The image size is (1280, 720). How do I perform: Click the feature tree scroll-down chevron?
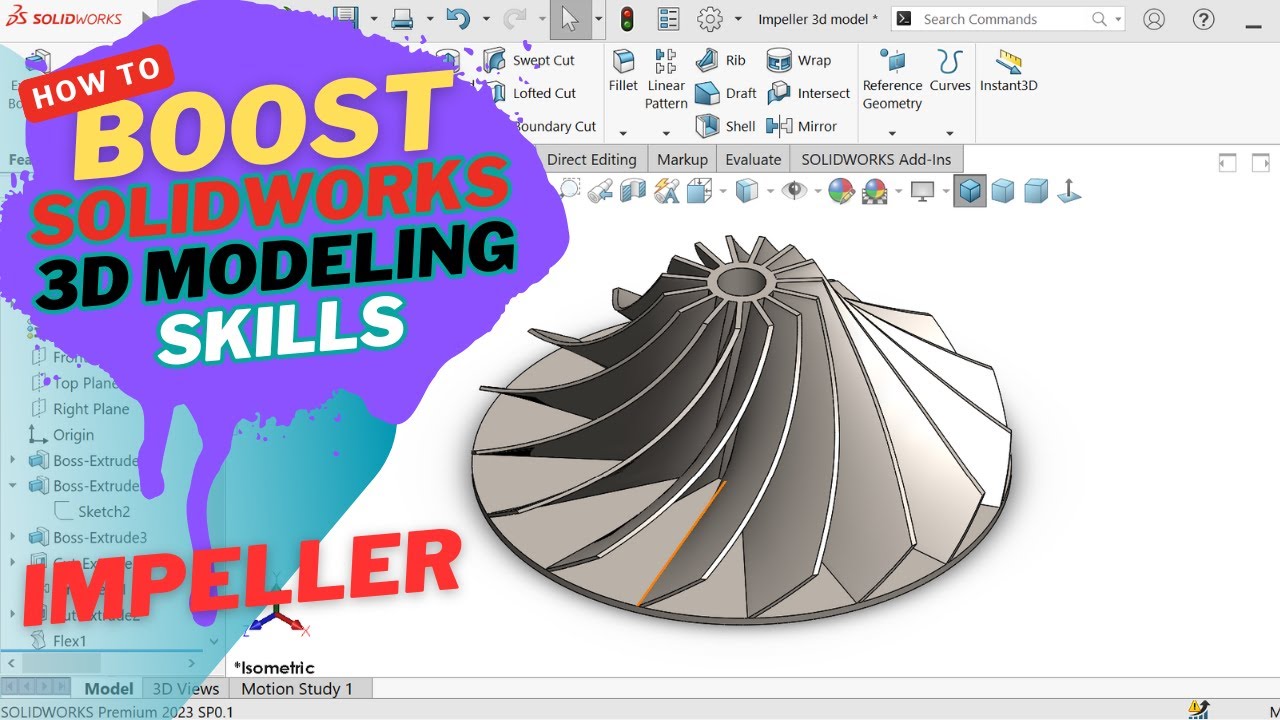(x=214, y=641)
